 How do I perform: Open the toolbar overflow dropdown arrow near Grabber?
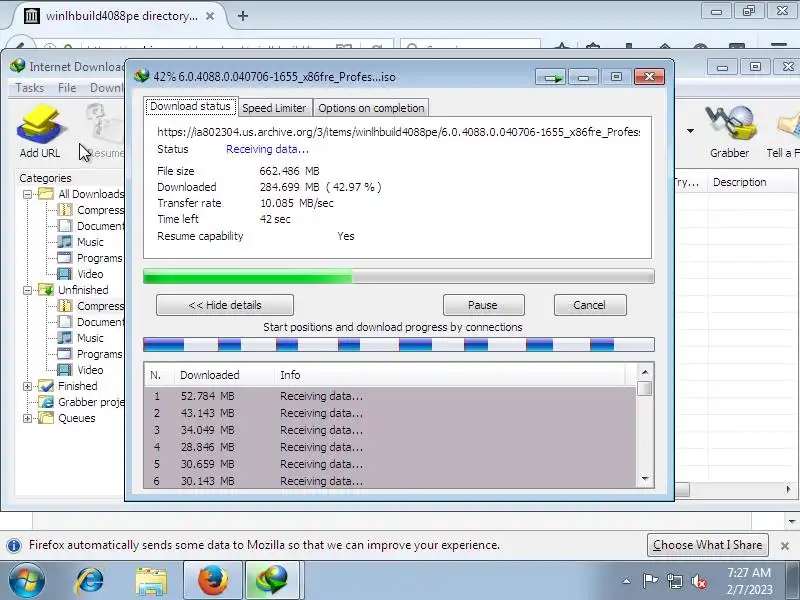pyautogui.click(x=690, y=131)
